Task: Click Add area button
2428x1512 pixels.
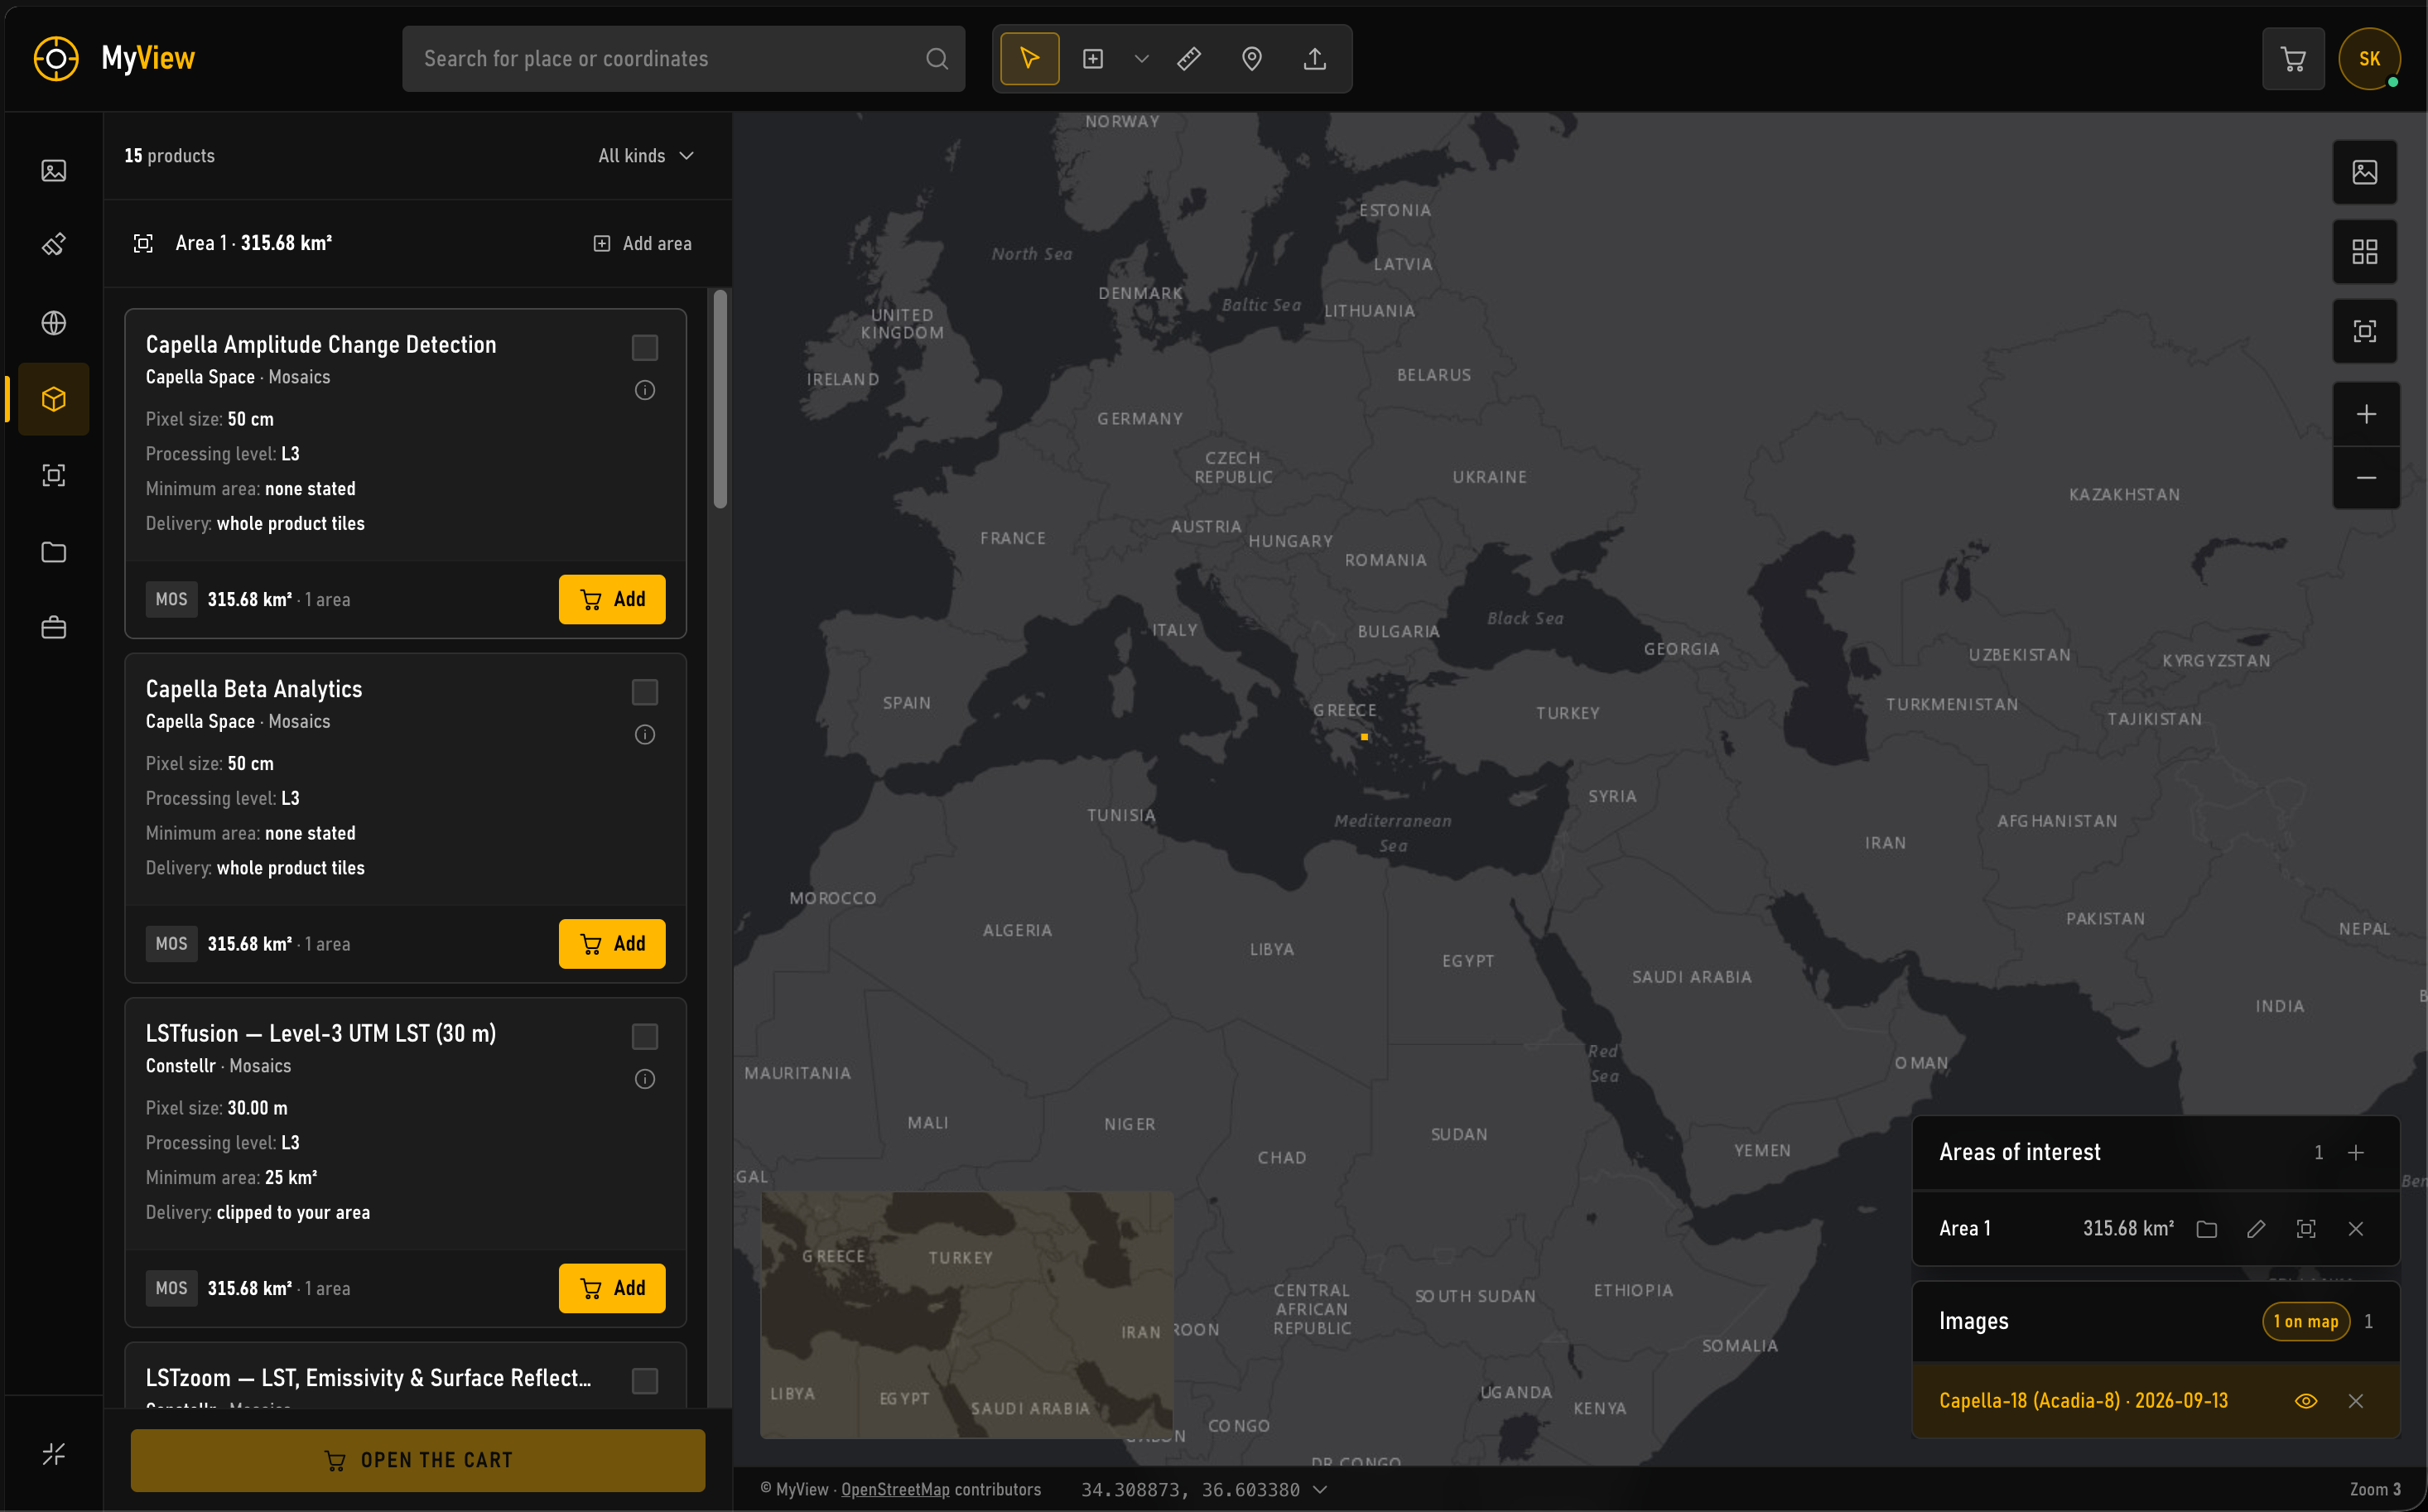Action: click(642, 244)
